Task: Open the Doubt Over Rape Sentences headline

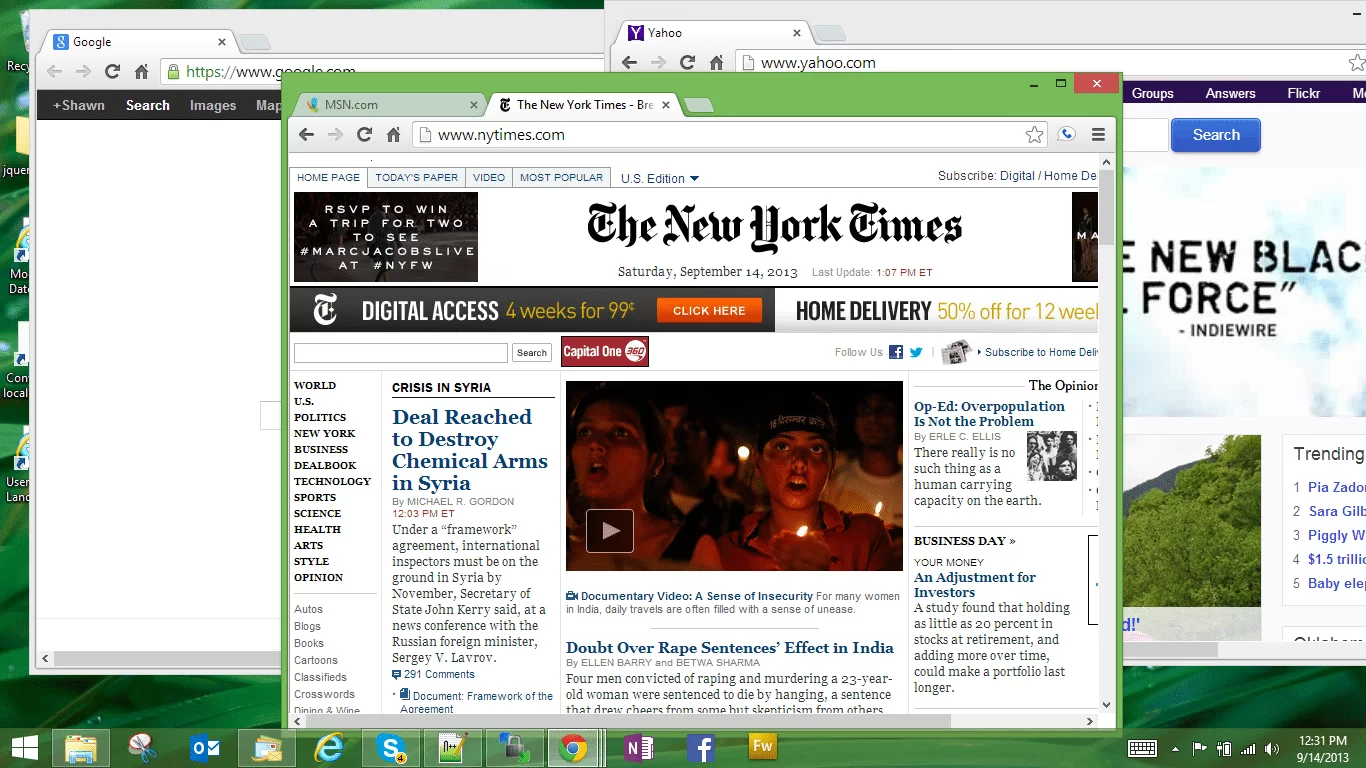Action: pos(730,647)
